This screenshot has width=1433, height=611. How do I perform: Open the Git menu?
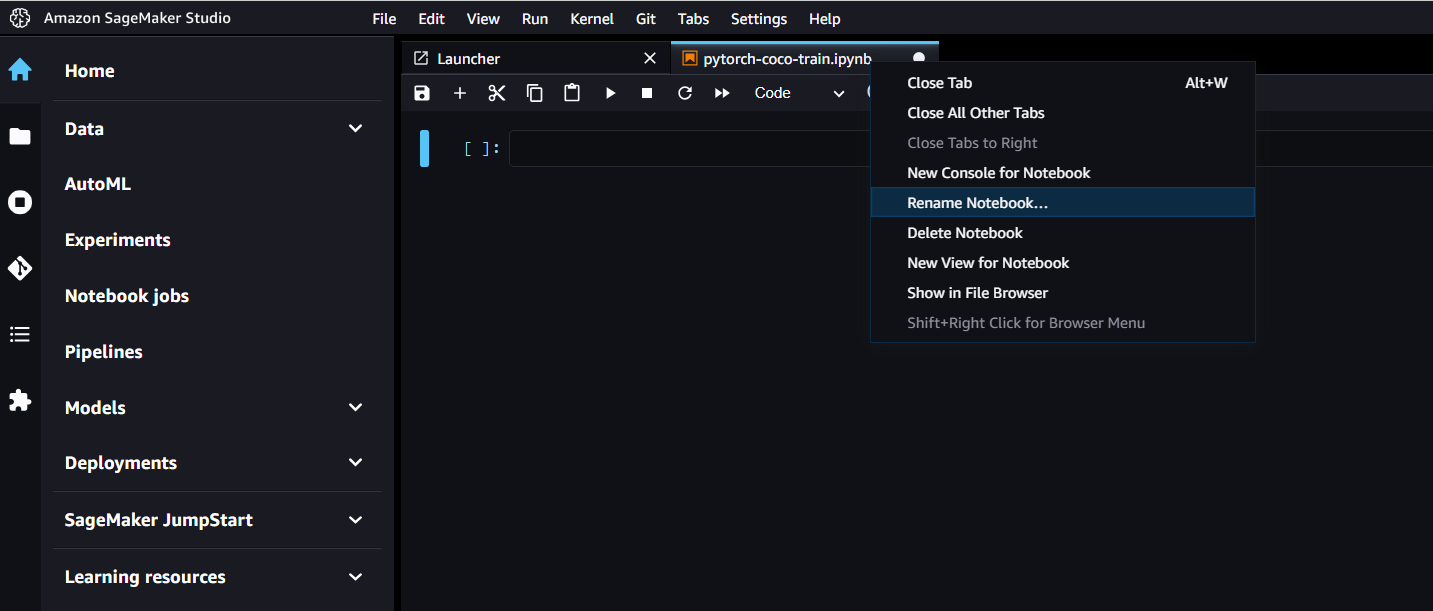pyautogui.click(x=646, y=19)
